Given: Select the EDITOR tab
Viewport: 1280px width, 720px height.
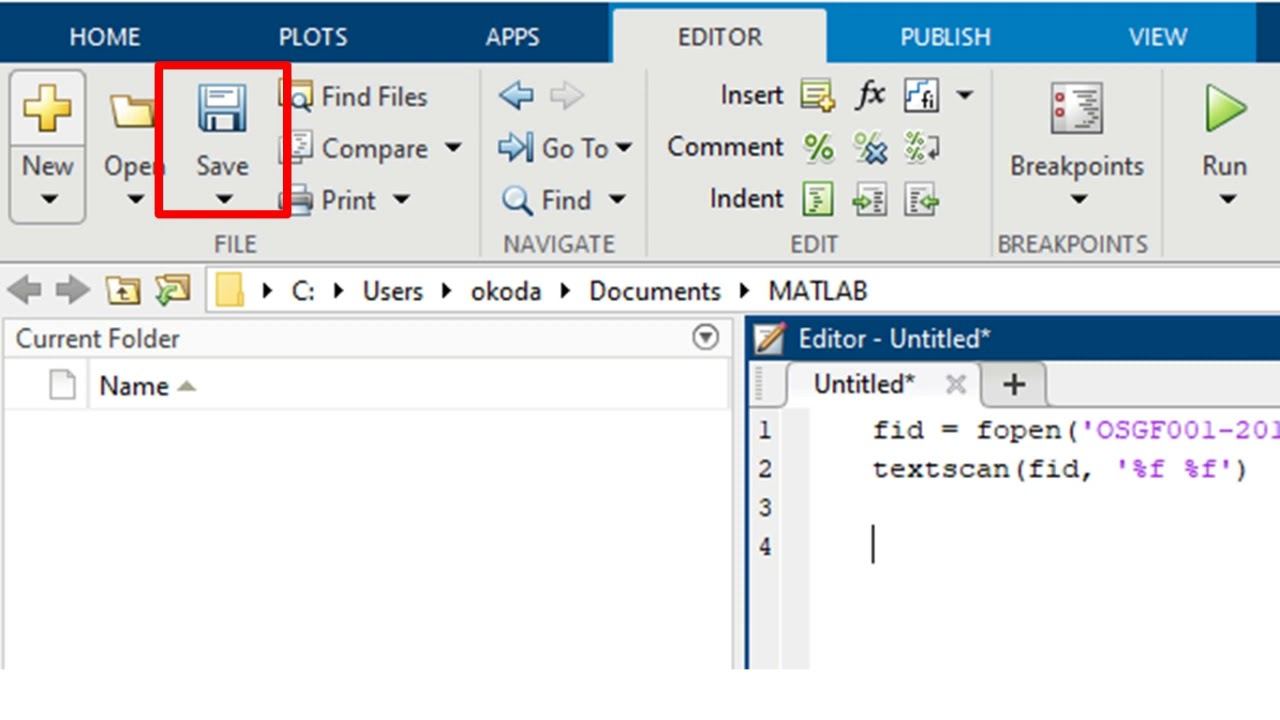Looking at the screenshot, I should (720, 37).
